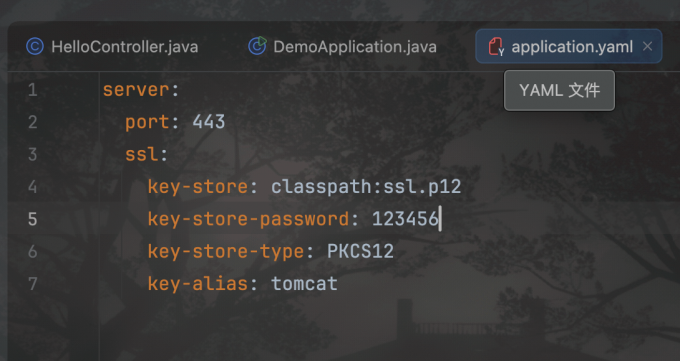
Task: Click the DemoApplication.java runnable class icon
Action: coord(257,46)
